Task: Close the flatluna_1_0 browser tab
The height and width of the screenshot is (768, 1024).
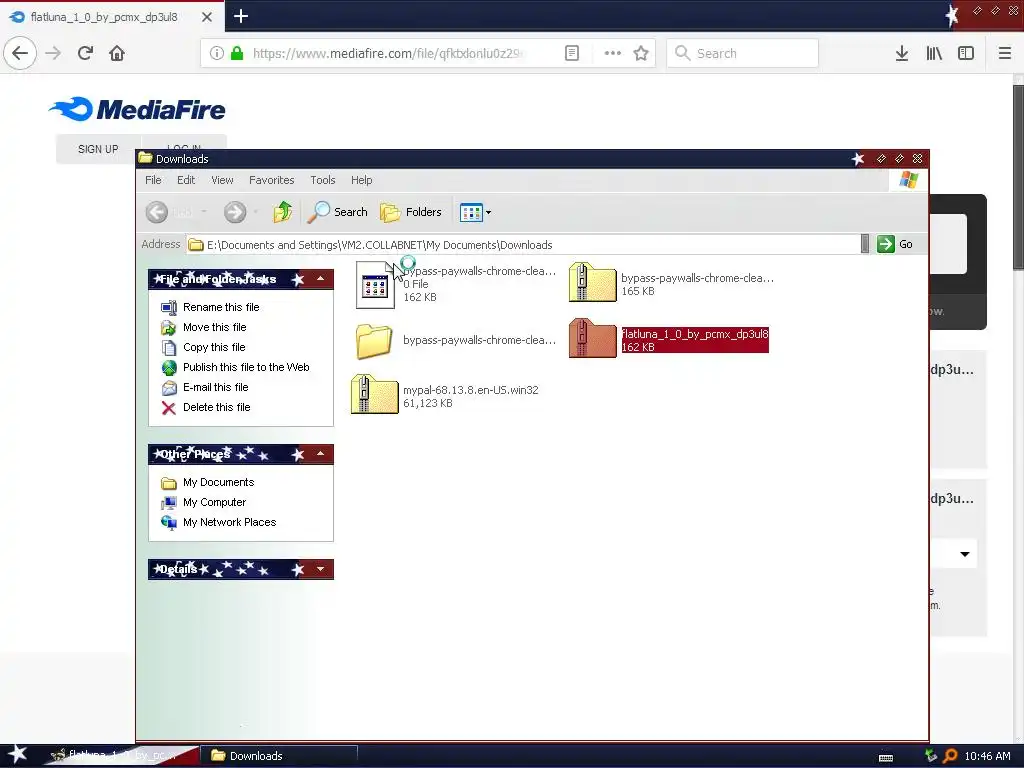Action: click(x=207, y=17)
